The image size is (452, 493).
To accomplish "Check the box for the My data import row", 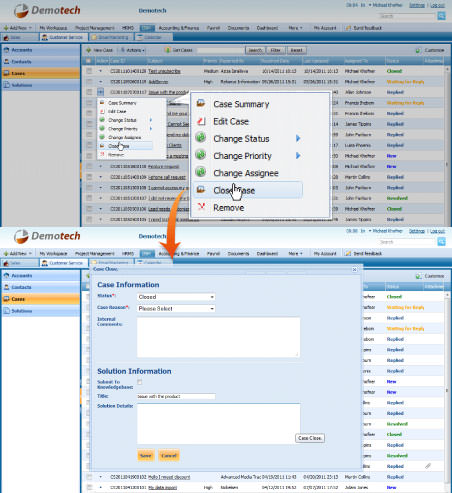I will coord(89,487).
